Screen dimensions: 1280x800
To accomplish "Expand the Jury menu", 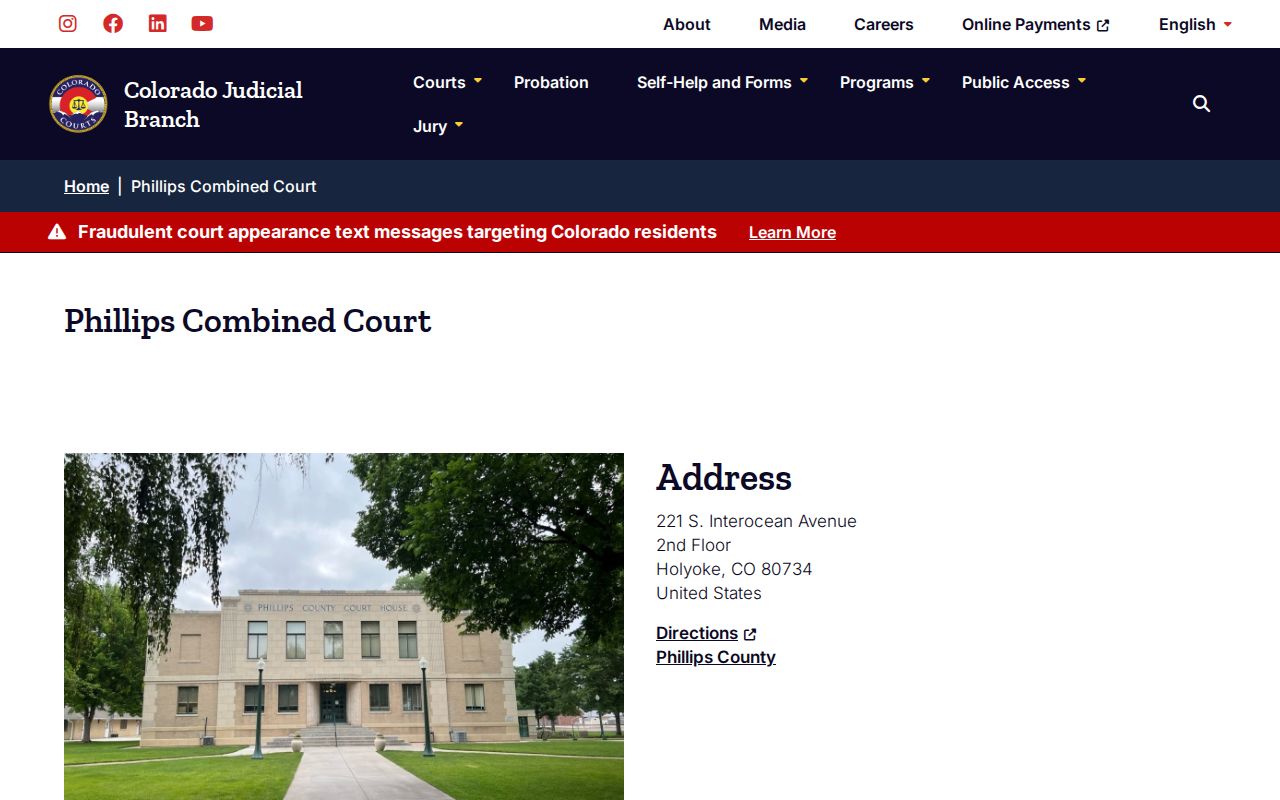I will pyautogui.click(x=438, y=126).
